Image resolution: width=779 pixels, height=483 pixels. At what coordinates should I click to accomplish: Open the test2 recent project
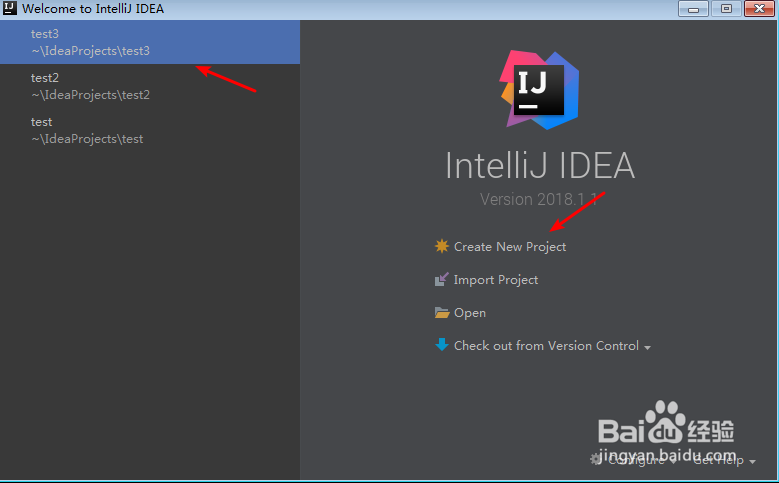(x=150, y=86)
